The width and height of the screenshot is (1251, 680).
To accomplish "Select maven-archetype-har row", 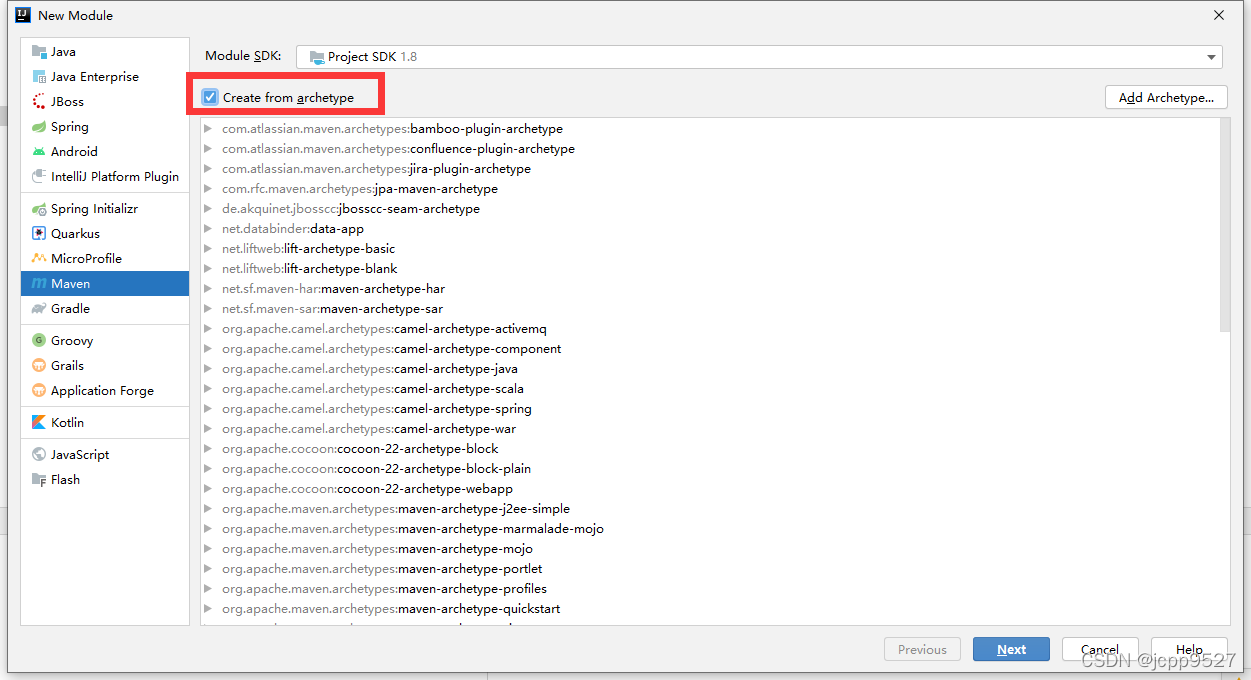I will [710, 289].
